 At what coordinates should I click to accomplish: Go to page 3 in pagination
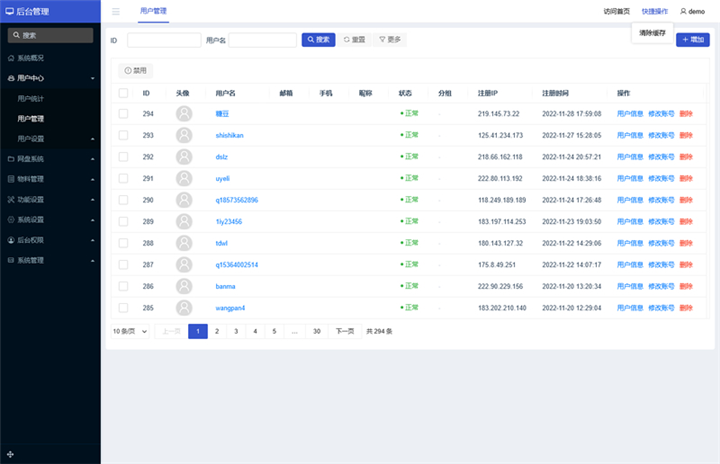click(x=236, y=331)
